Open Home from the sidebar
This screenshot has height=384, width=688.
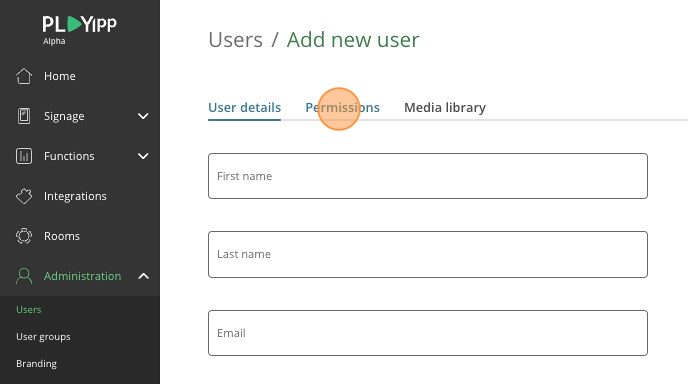(x=60, y=76)
